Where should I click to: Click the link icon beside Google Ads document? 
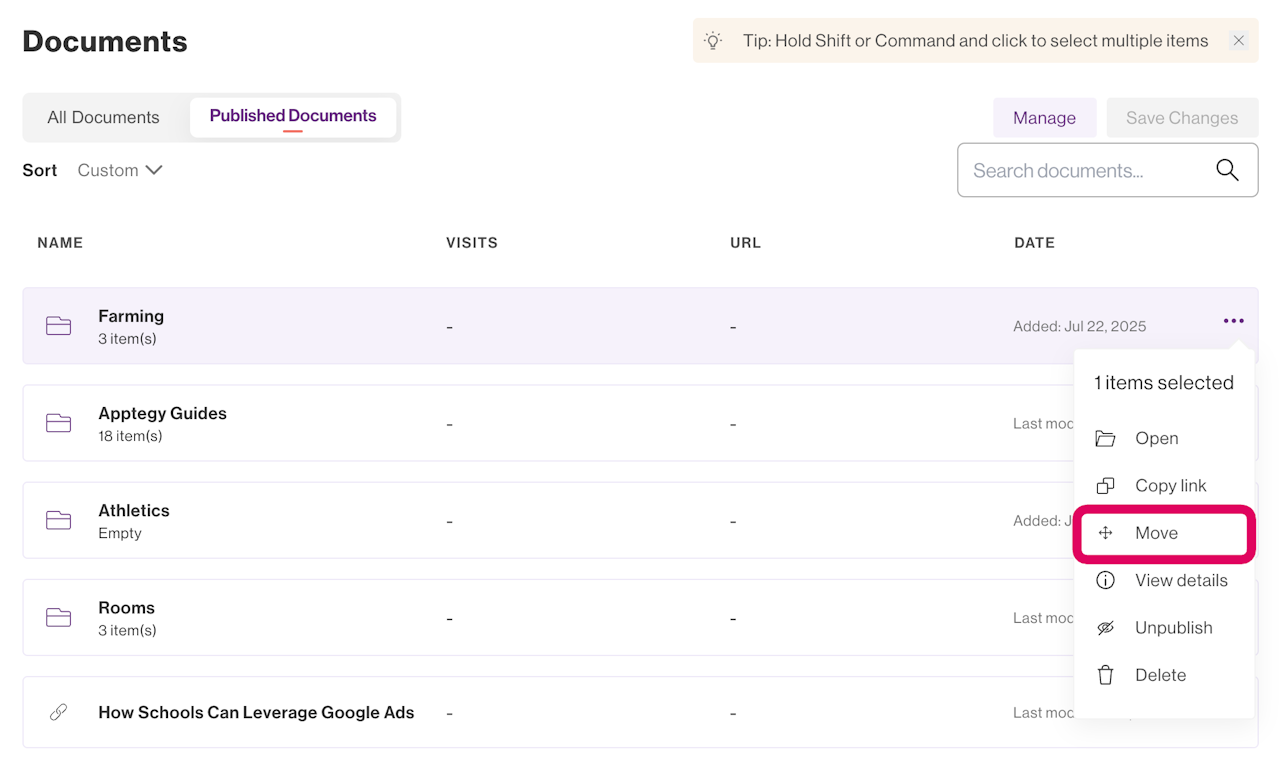click(59, 713)
